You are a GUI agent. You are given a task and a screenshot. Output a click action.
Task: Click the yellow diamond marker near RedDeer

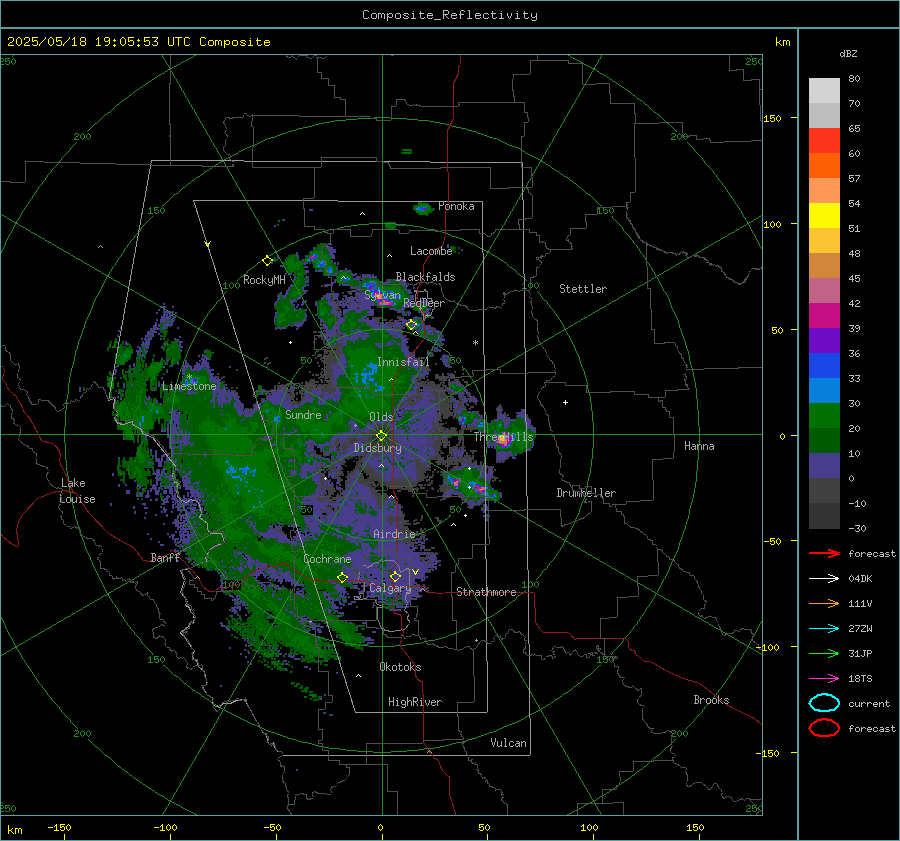click(412, 325)
